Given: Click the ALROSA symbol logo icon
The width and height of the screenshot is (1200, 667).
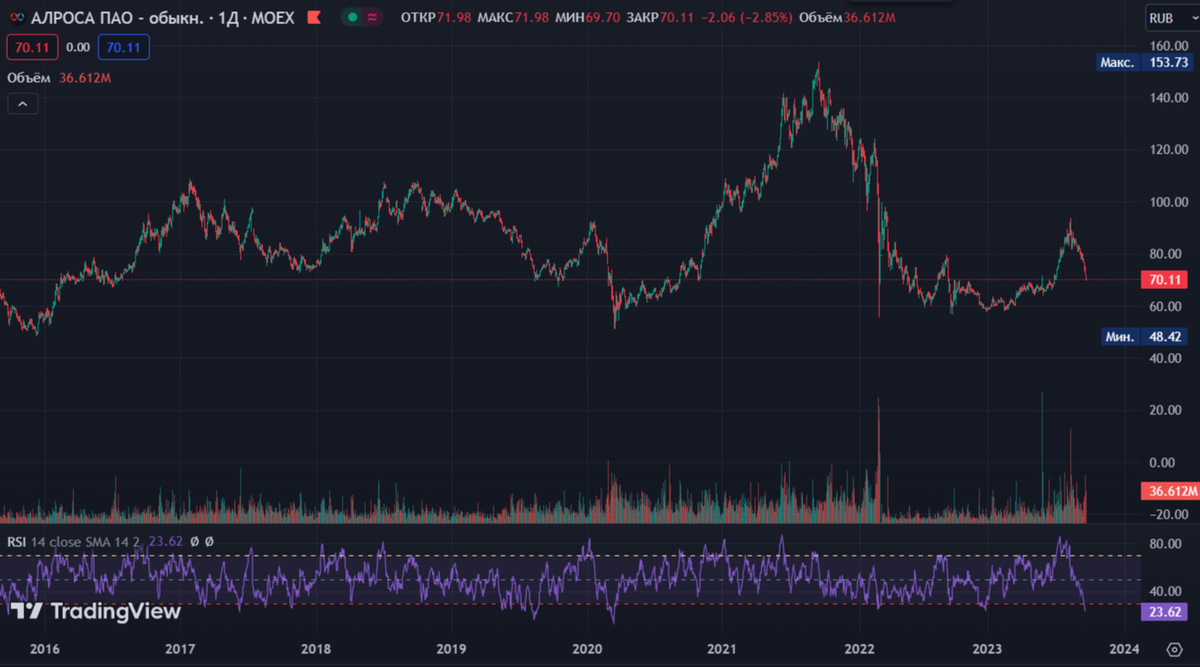Looking at the screenshot, I should (x=17, y=18).
